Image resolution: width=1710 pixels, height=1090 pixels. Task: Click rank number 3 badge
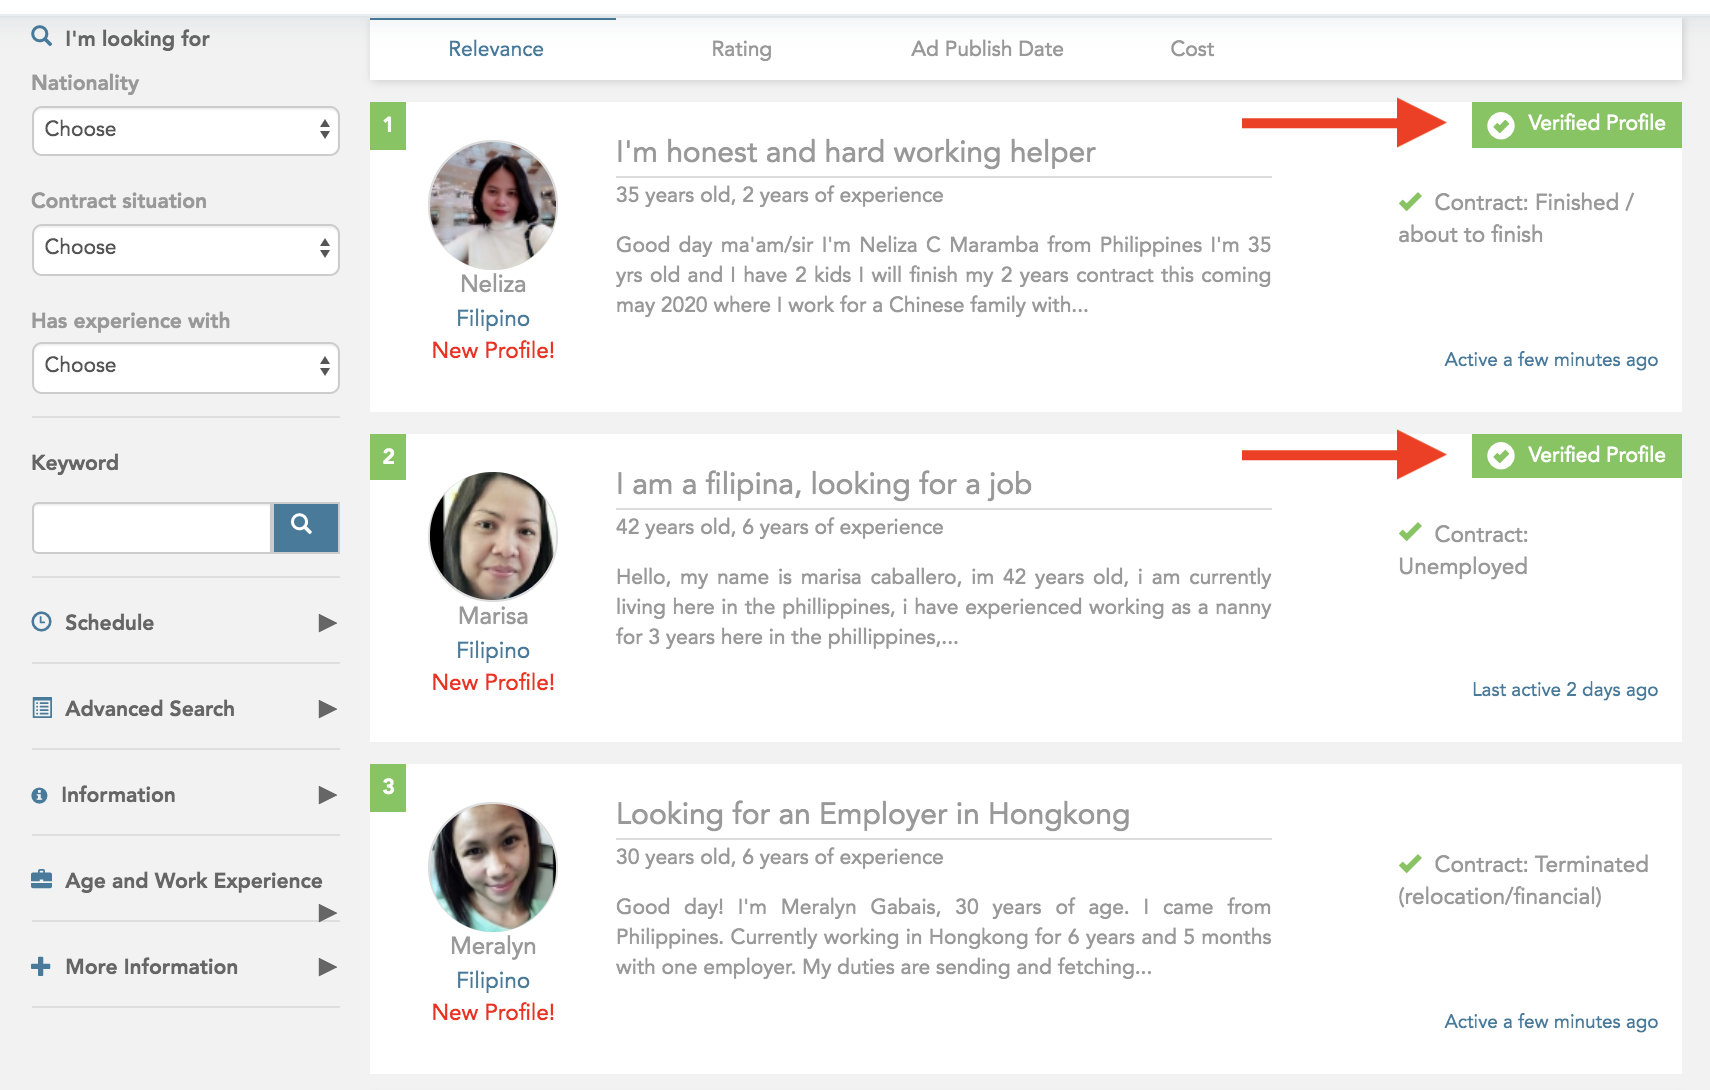(x=388, y=787)
